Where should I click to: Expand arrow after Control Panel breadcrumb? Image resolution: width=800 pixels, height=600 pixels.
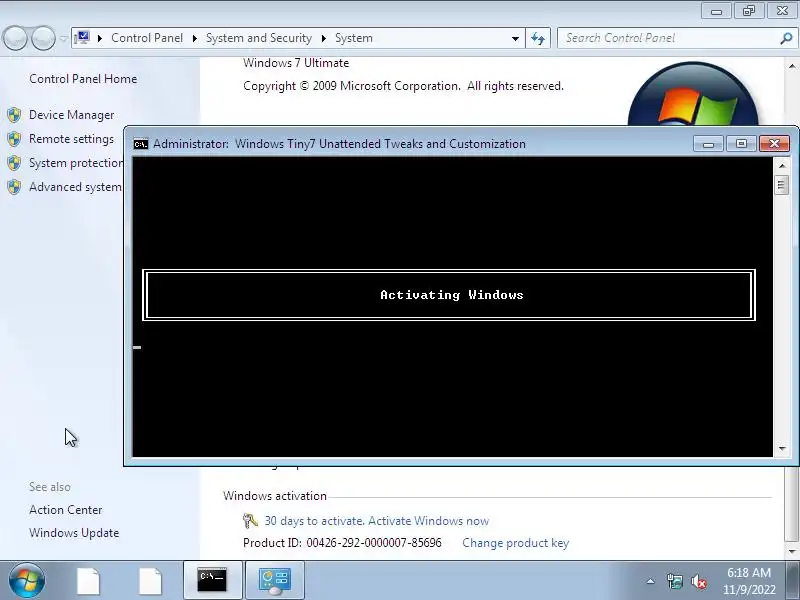point(194,38)
